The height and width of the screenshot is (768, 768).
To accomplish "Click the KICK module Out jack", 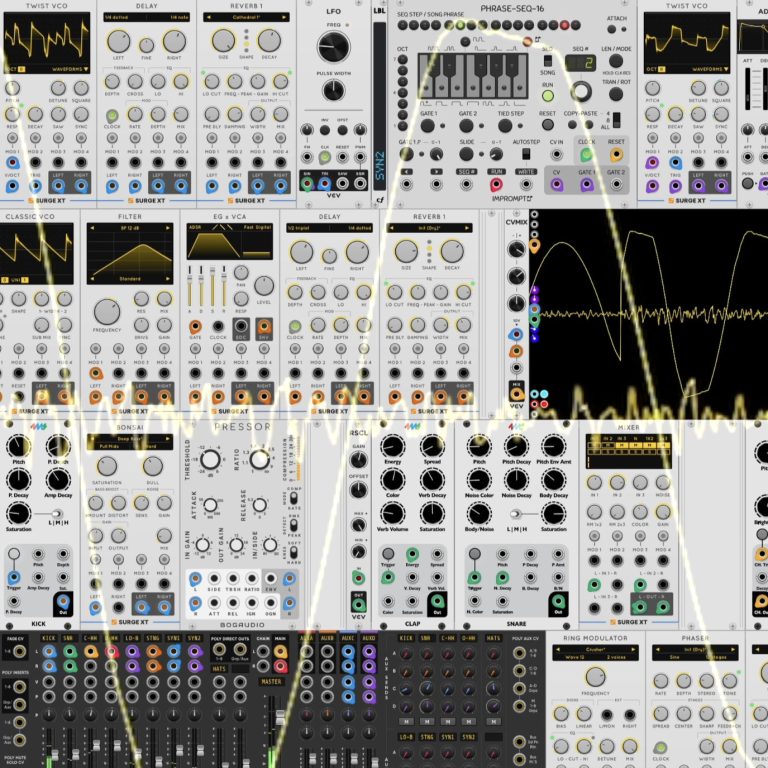I will (x=63, y=601).
